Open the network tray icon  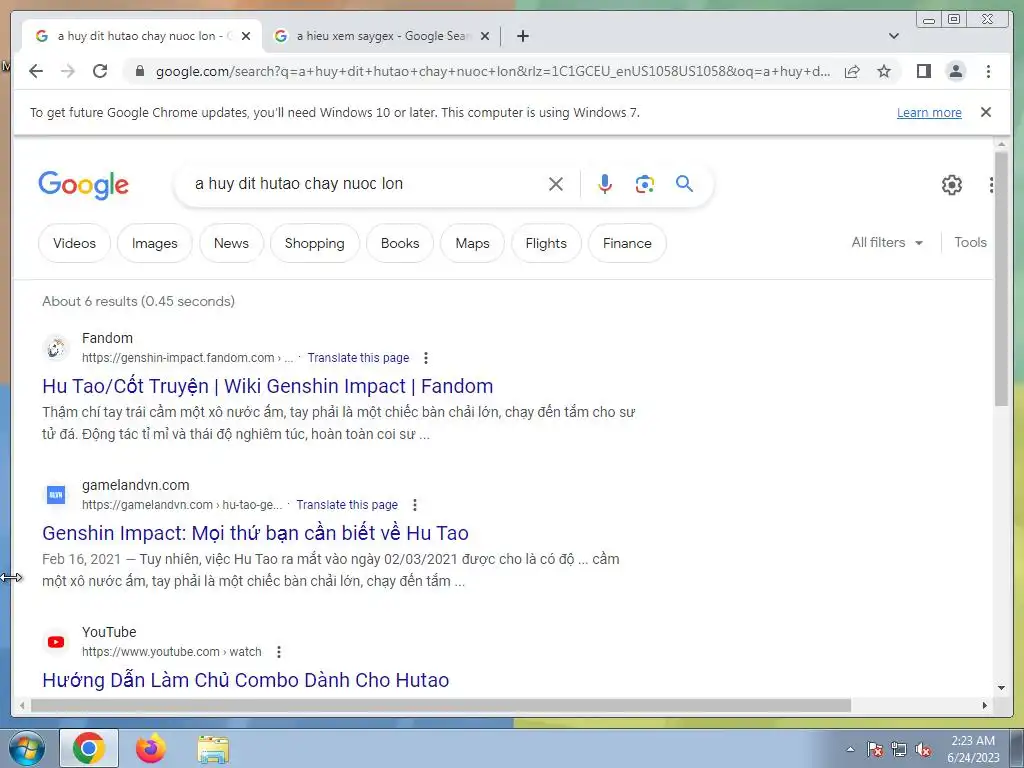pos(899,749)
